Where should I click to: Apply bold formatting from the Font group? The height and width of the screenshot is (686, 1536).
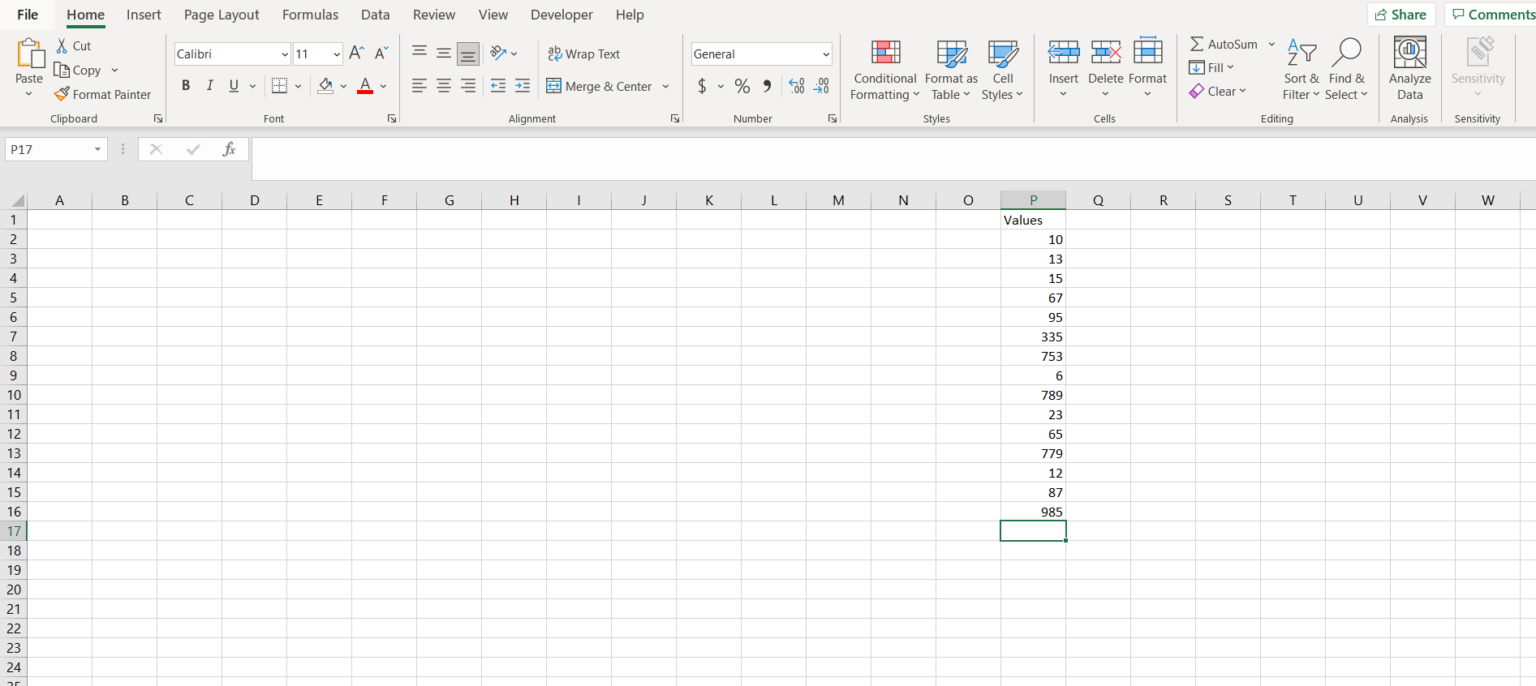click(x=185, y=86)
